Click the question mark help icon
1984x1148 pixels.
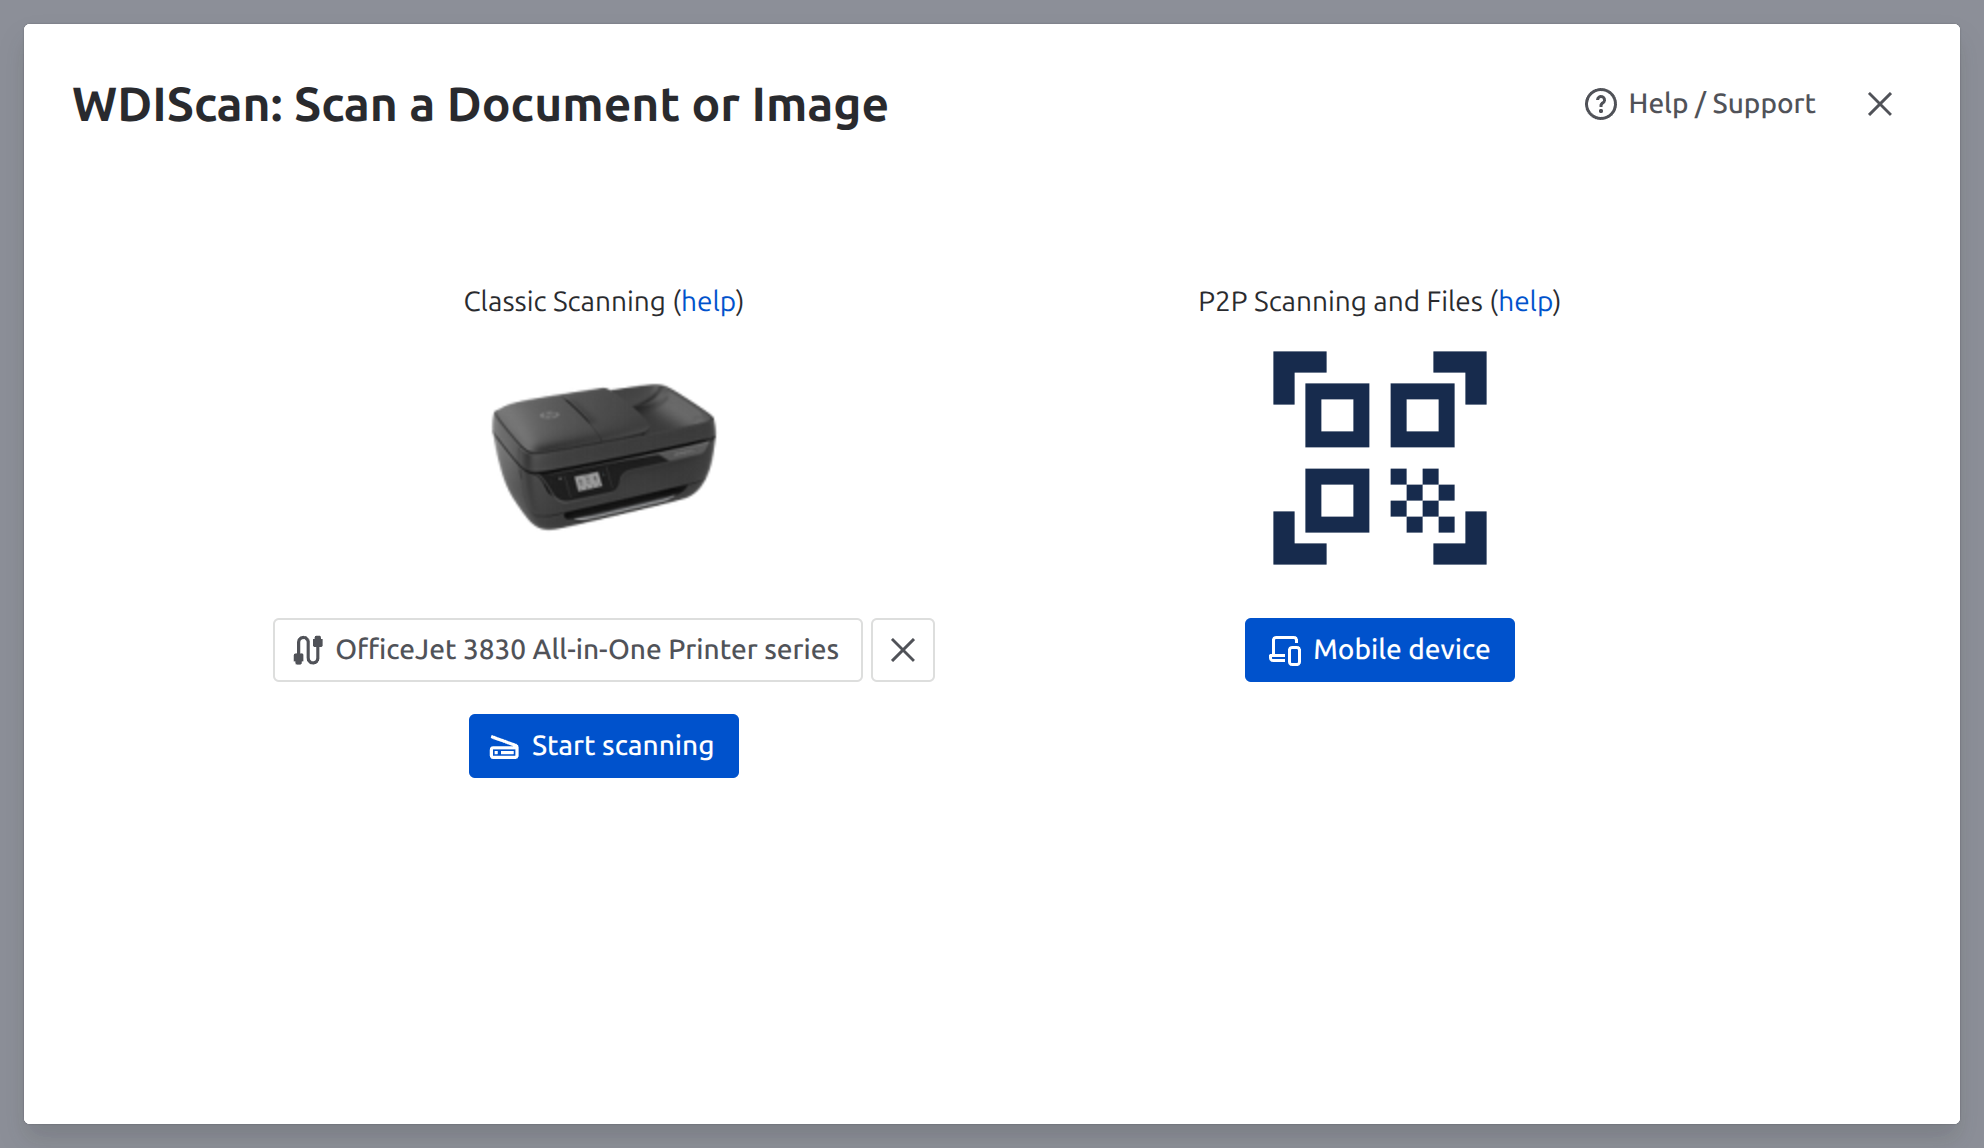[x=1600, y=104]
